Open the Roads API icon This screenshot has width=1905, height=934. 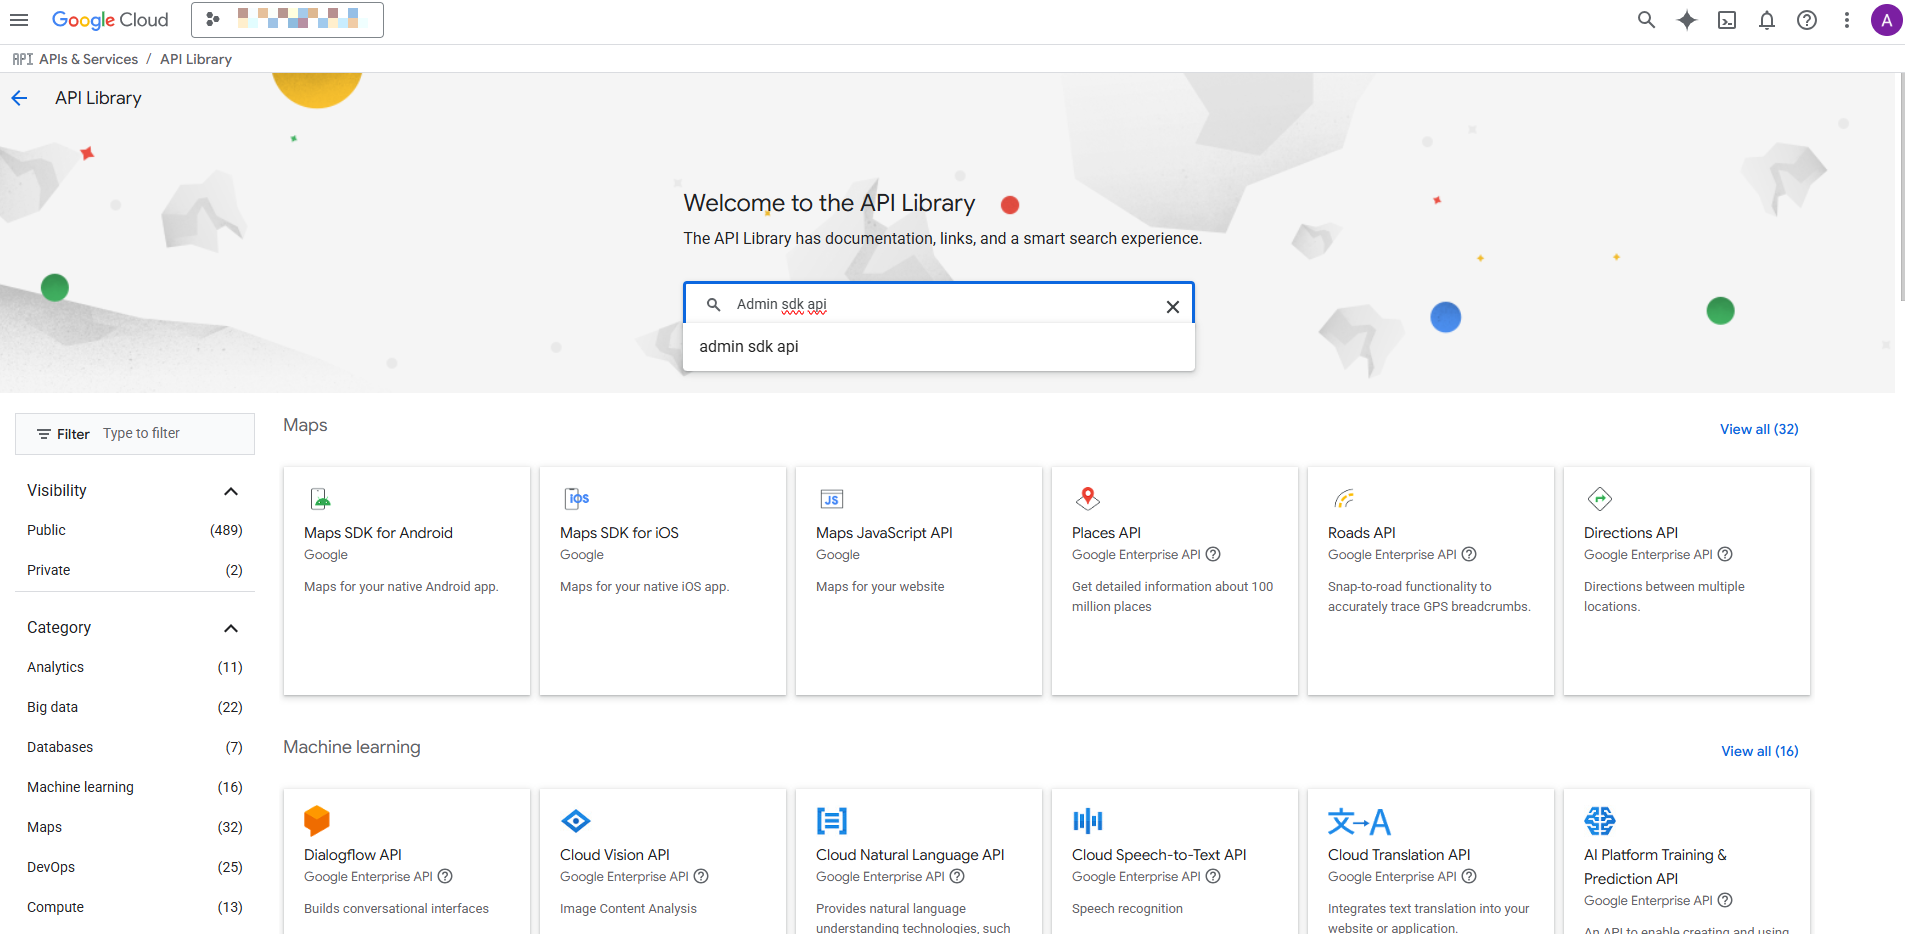point(1344,498)
